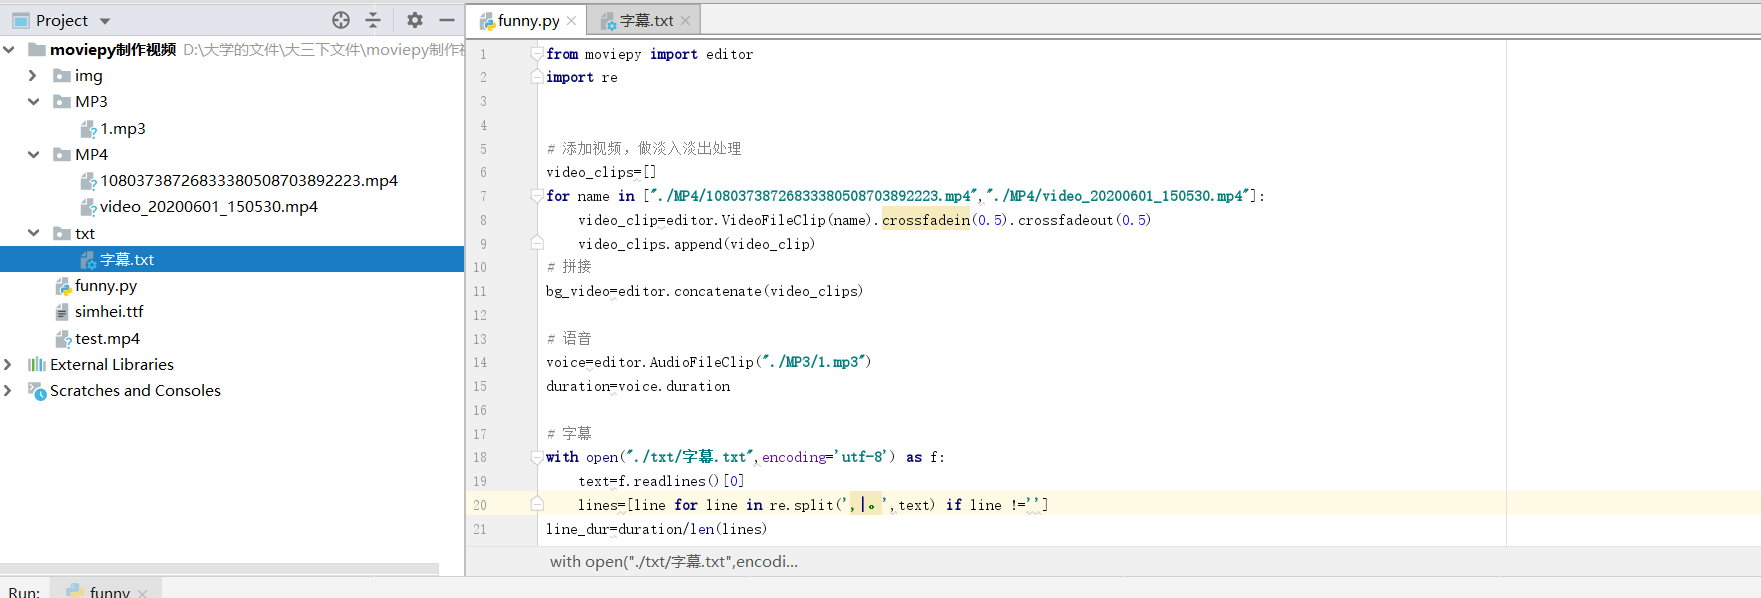Screen dimensions: 1761x598
Task: Switch to the 字幕.txt editor tab
Action: coord(646,20)
